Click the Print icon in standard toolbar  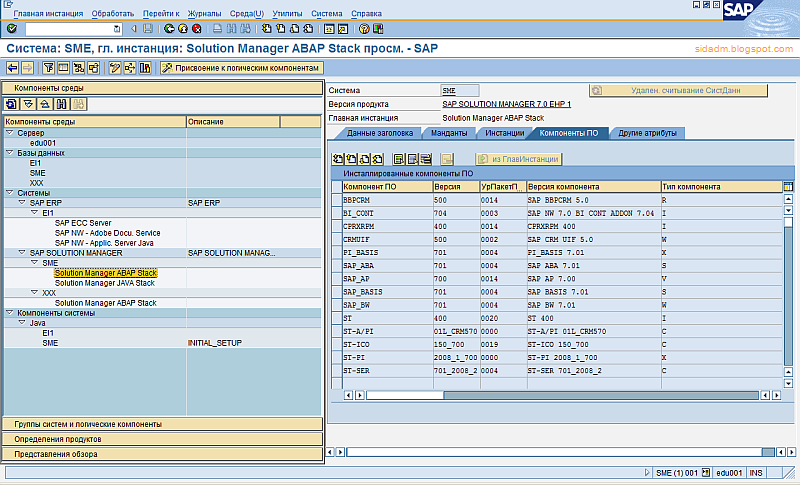[216, 29]
